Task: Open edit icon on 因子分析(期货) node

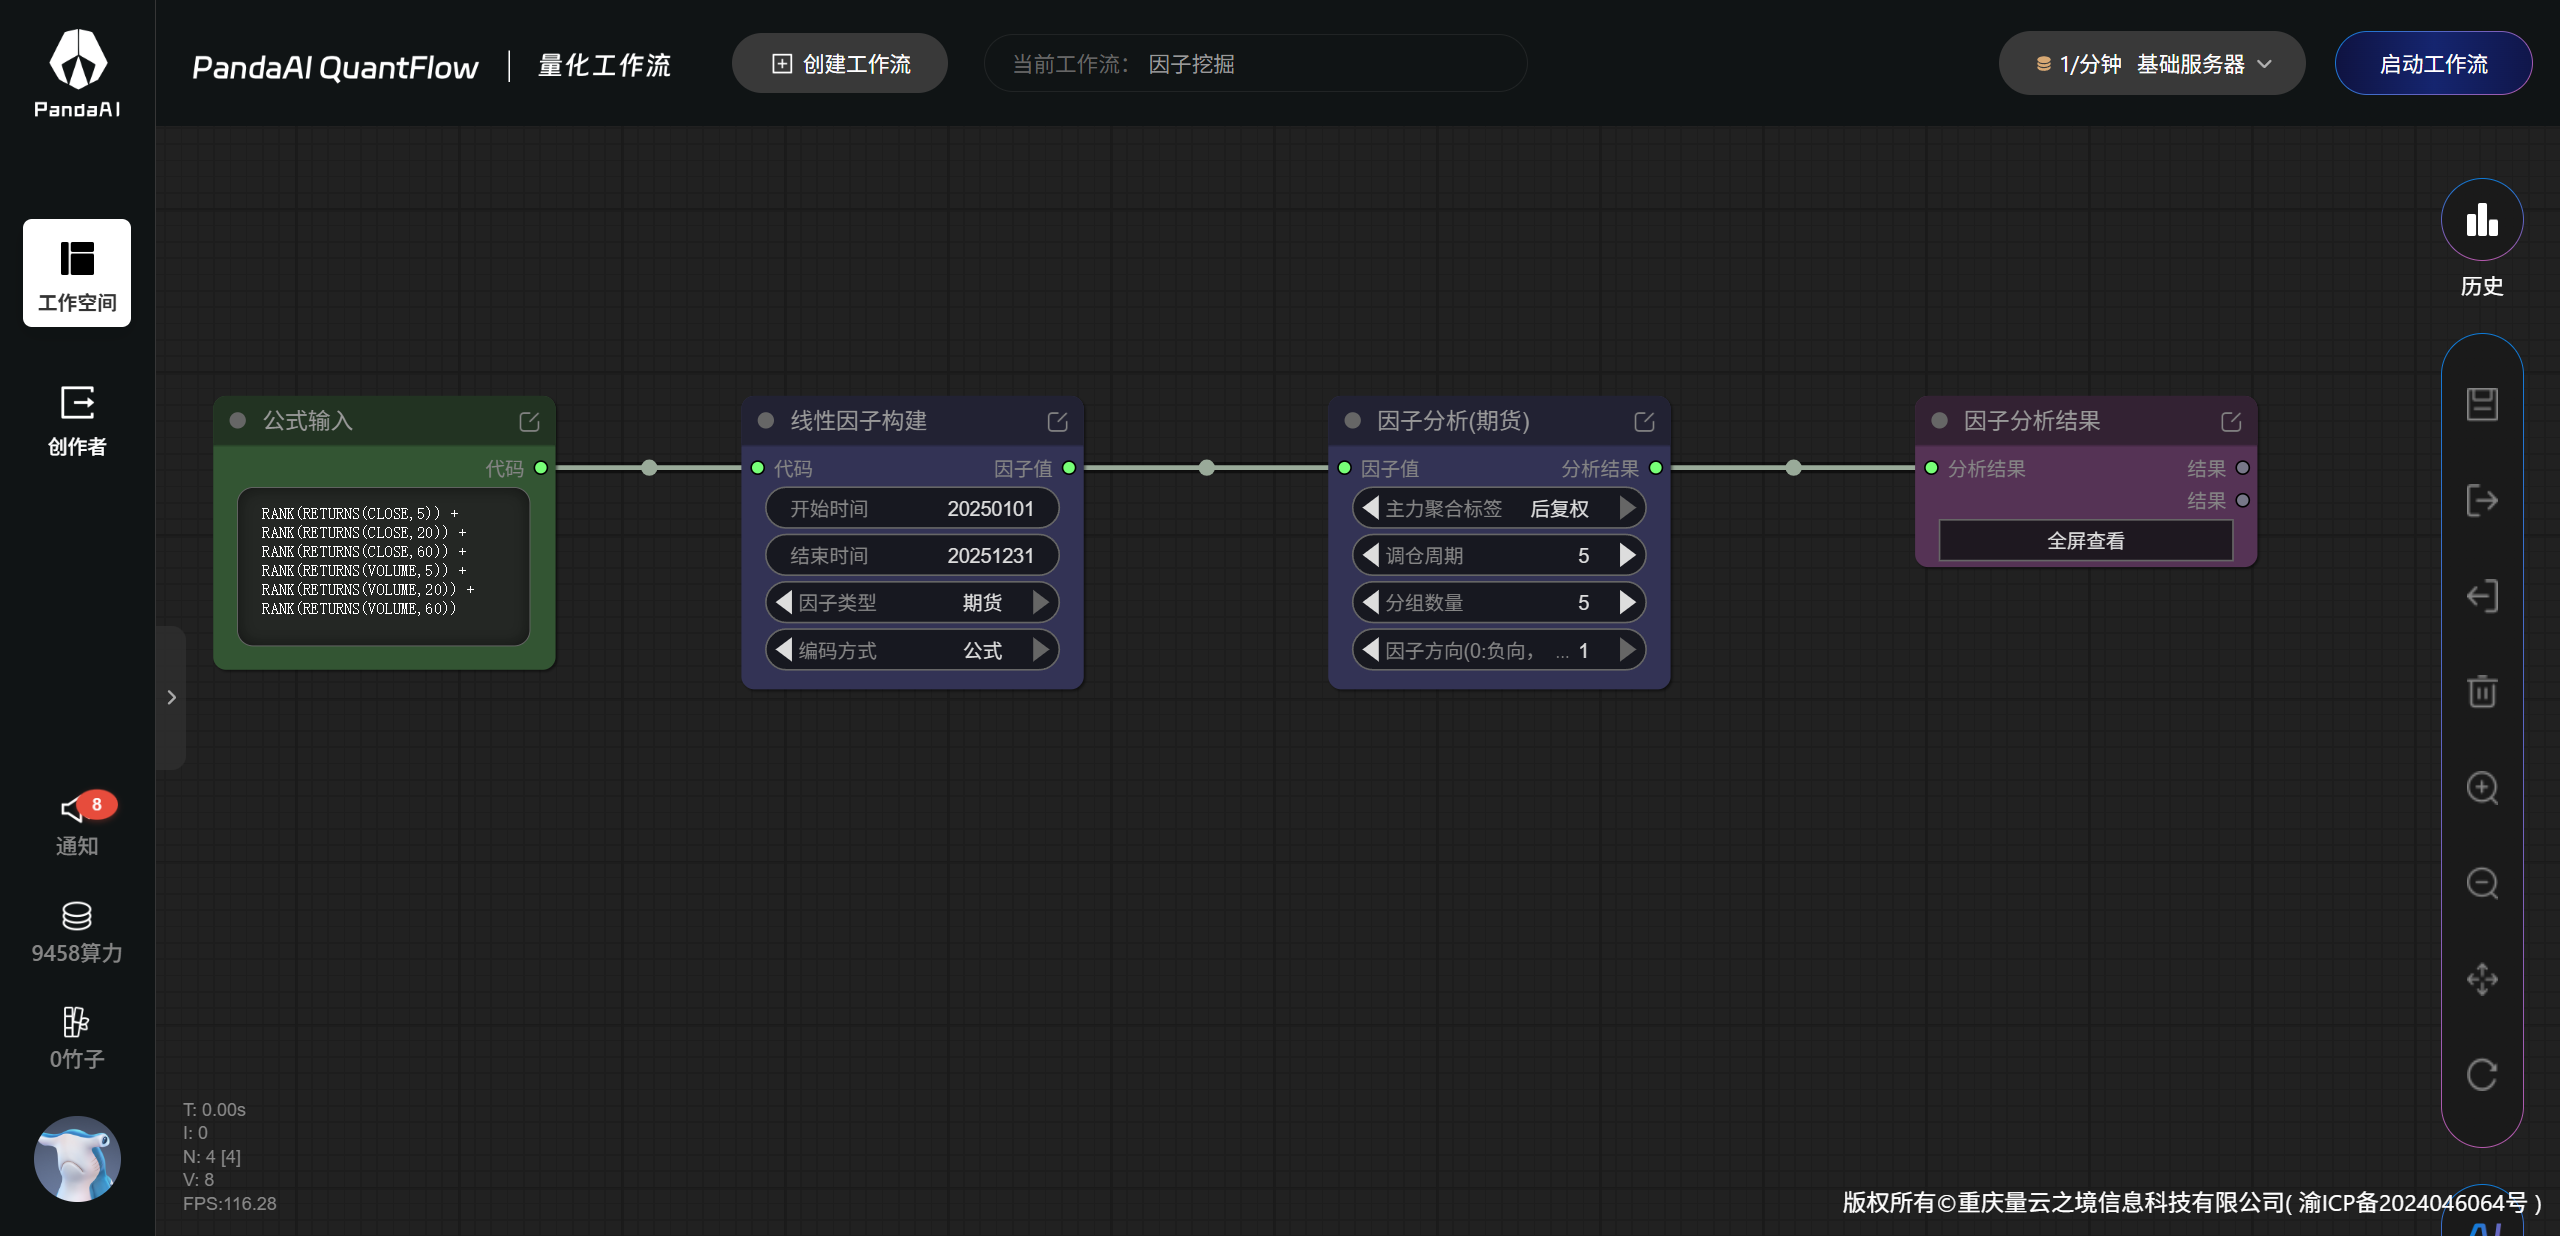Action: 1644,422
